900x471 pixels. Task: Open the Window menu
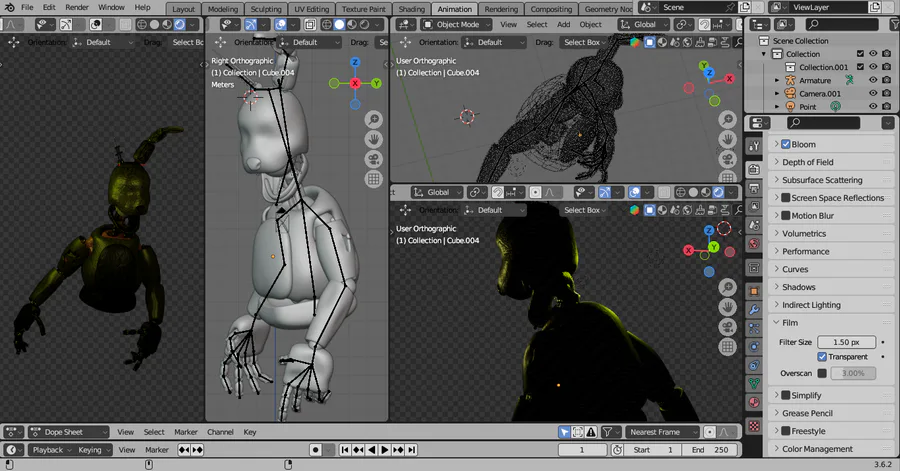[111, 7]
